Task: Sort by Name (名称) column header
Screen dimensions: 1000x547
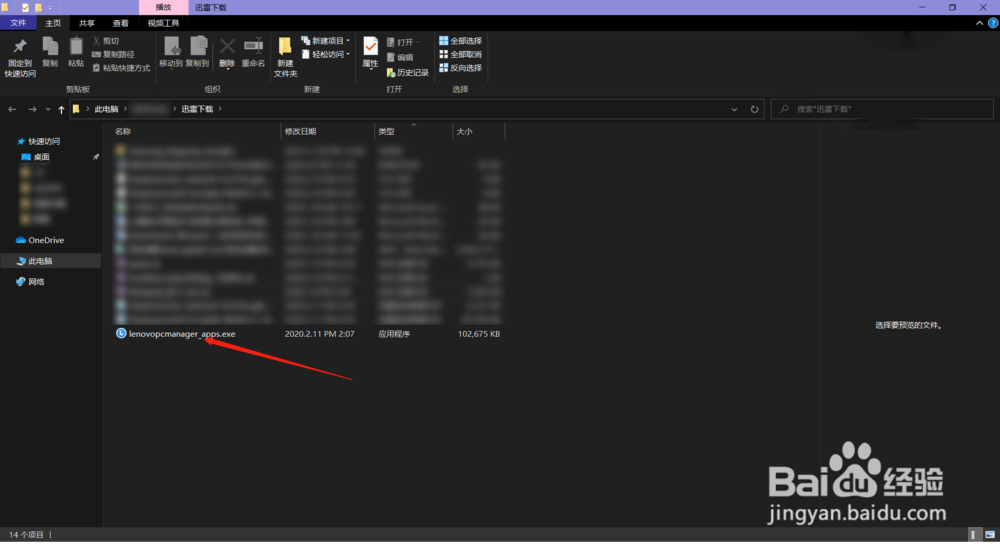Action: (195, 131)
